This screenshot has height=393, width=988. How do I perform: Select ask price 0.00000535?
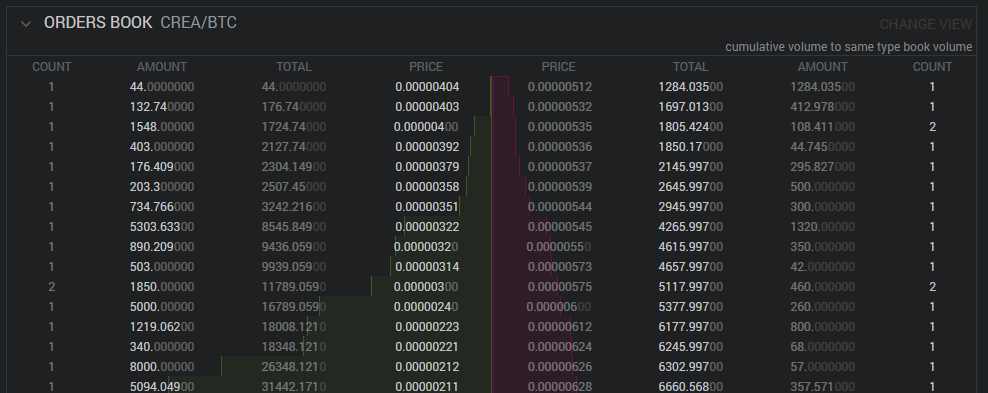pos(560,127)
